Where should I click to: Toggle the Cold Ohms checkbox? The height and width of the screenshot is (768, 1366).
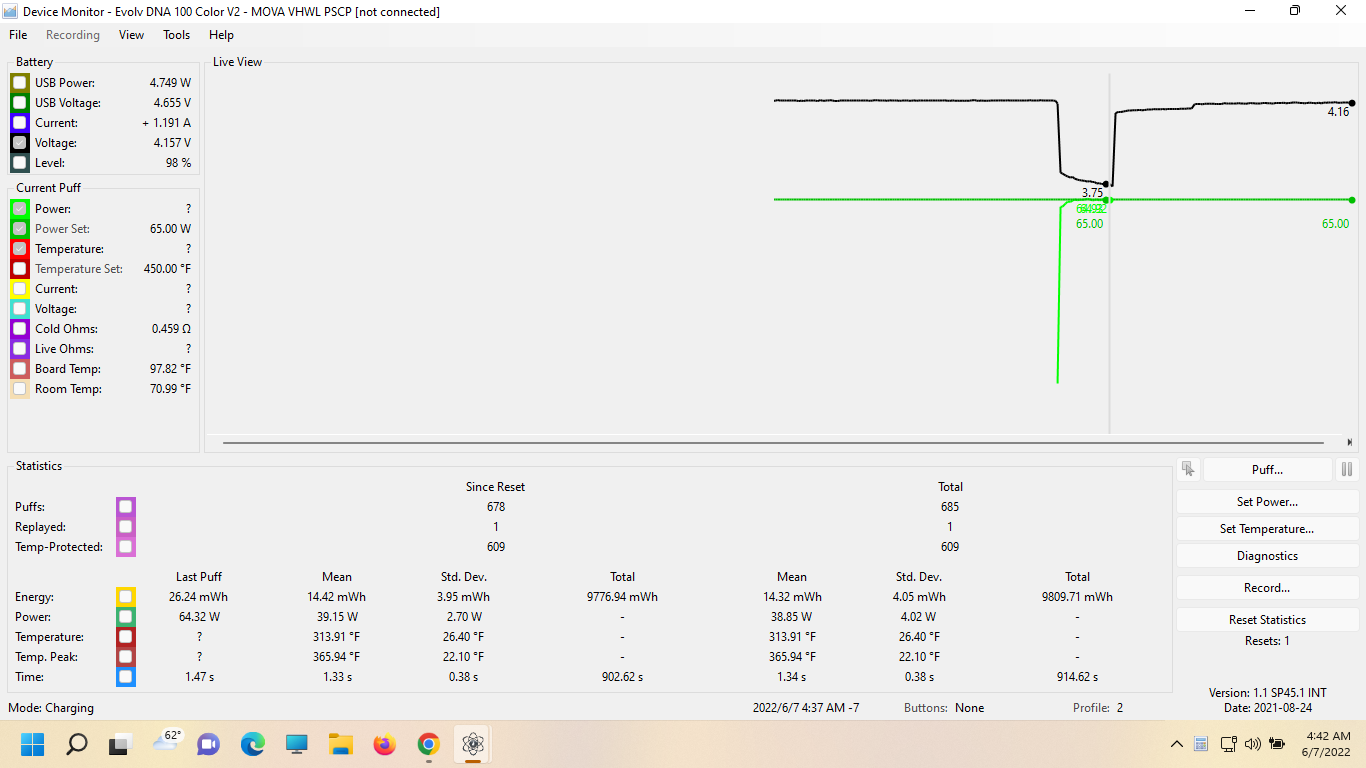click(x=20, y=329)
